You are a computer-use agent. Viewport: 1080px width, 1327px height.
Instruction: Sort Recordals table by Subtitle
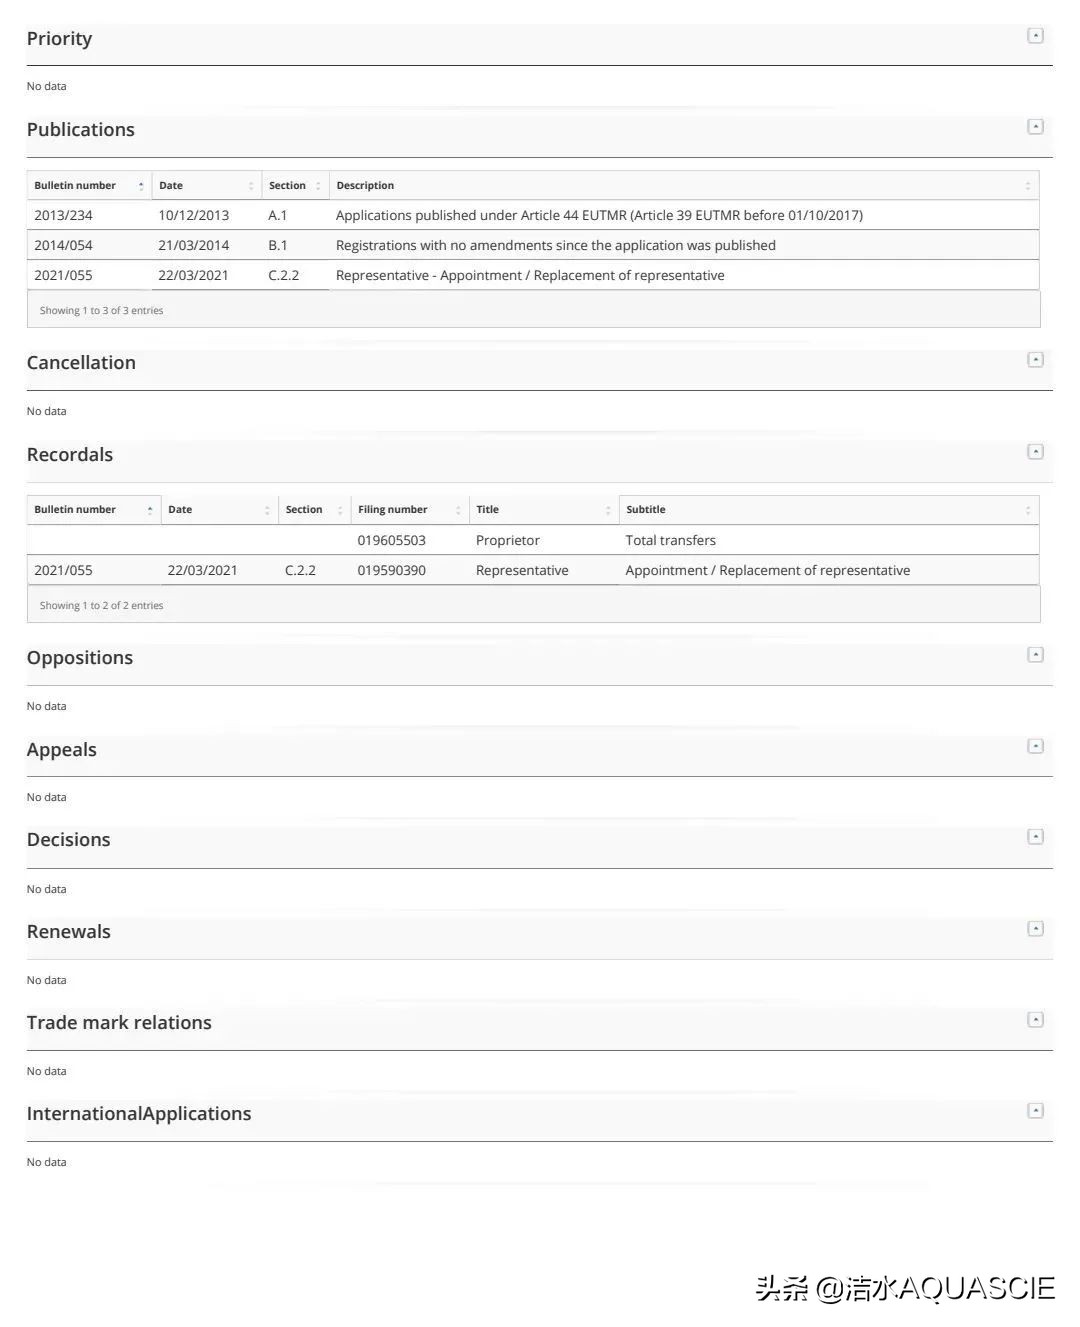pos(828,510)
